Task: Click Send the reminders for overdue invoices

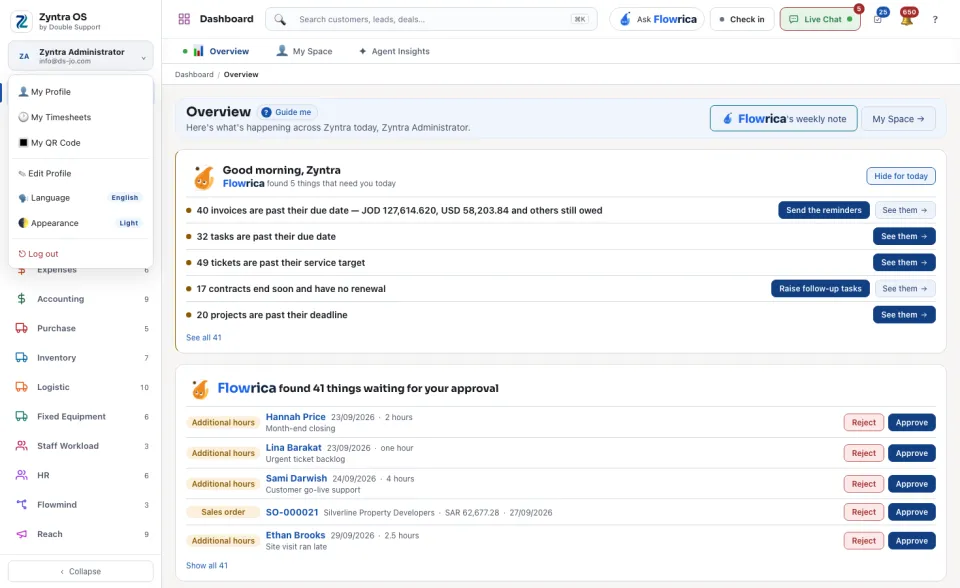Action: [x=823, y=210]
